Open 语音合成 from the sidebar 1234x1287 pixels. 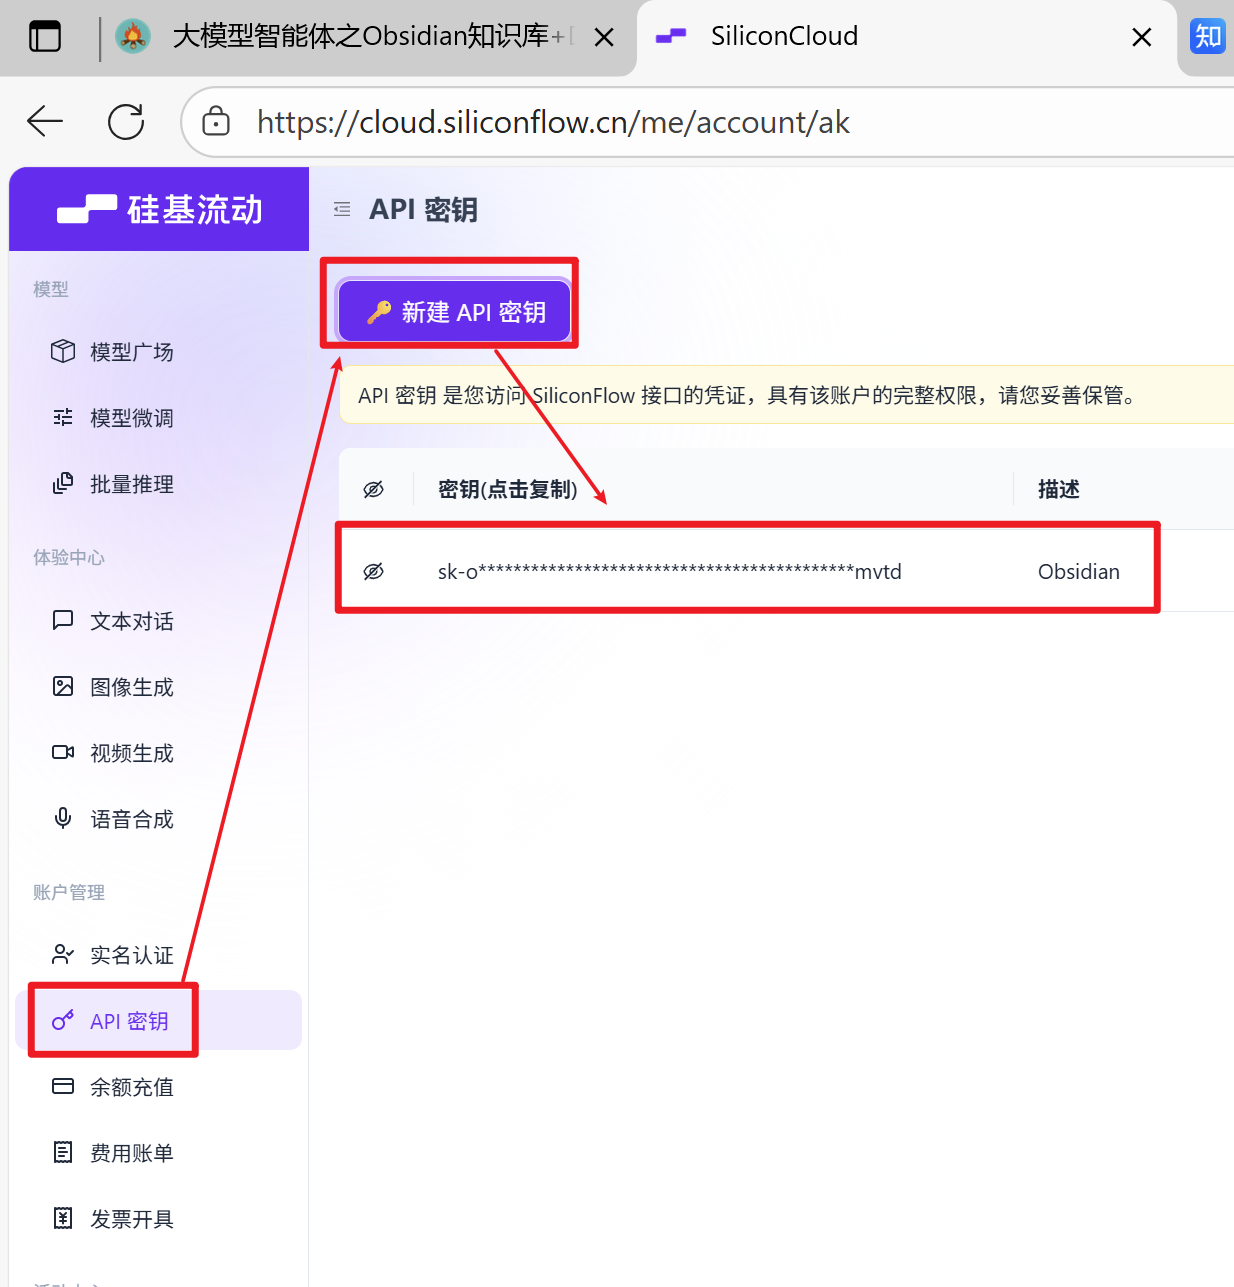pyautogui.click(x=130, y=819)
